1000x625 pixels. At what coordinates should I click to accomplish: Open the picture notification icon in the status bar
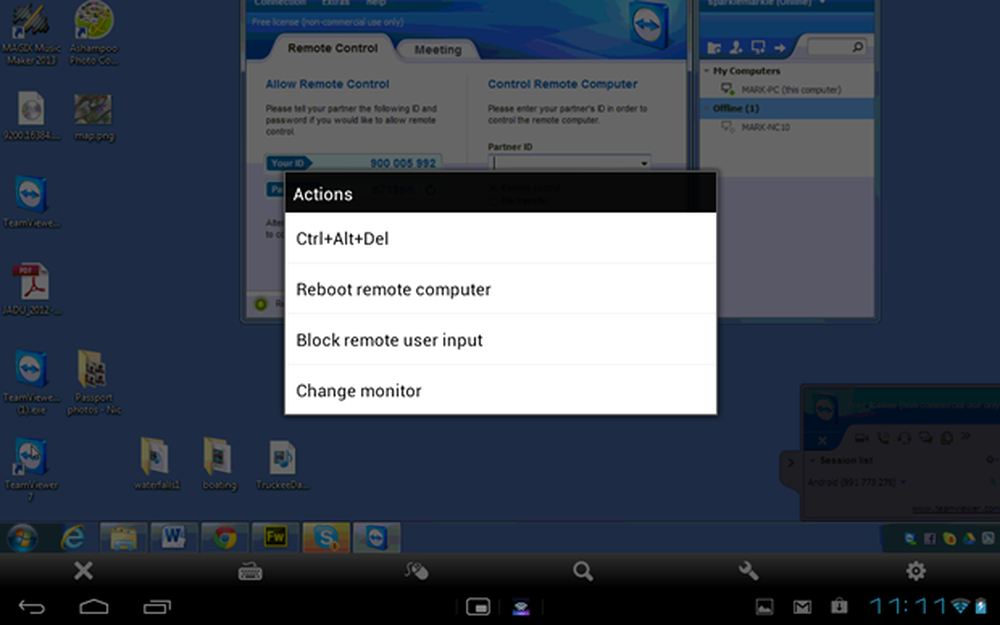(765, 607)
